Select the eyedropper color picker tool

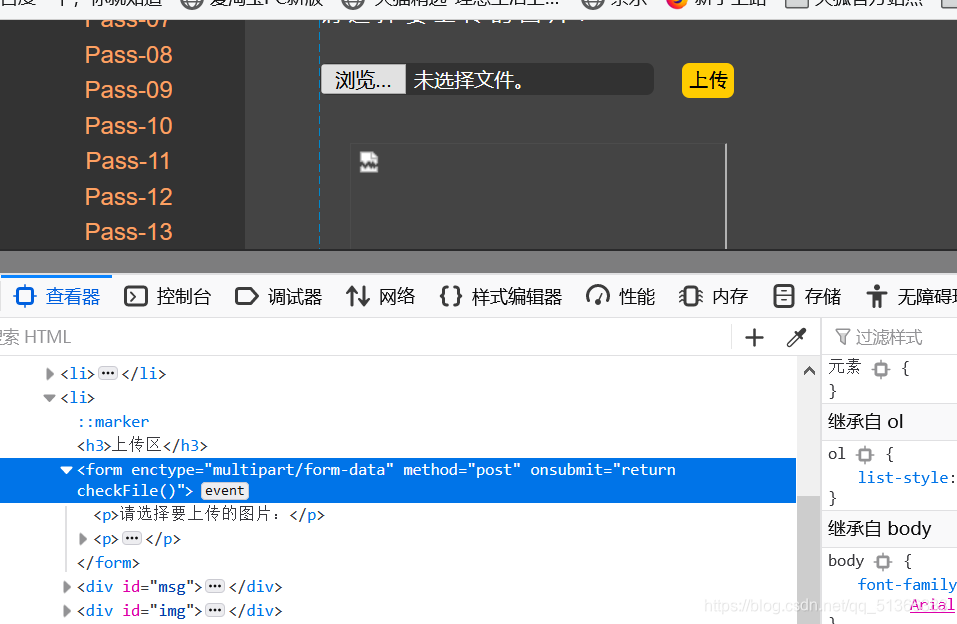coord(796,337)
